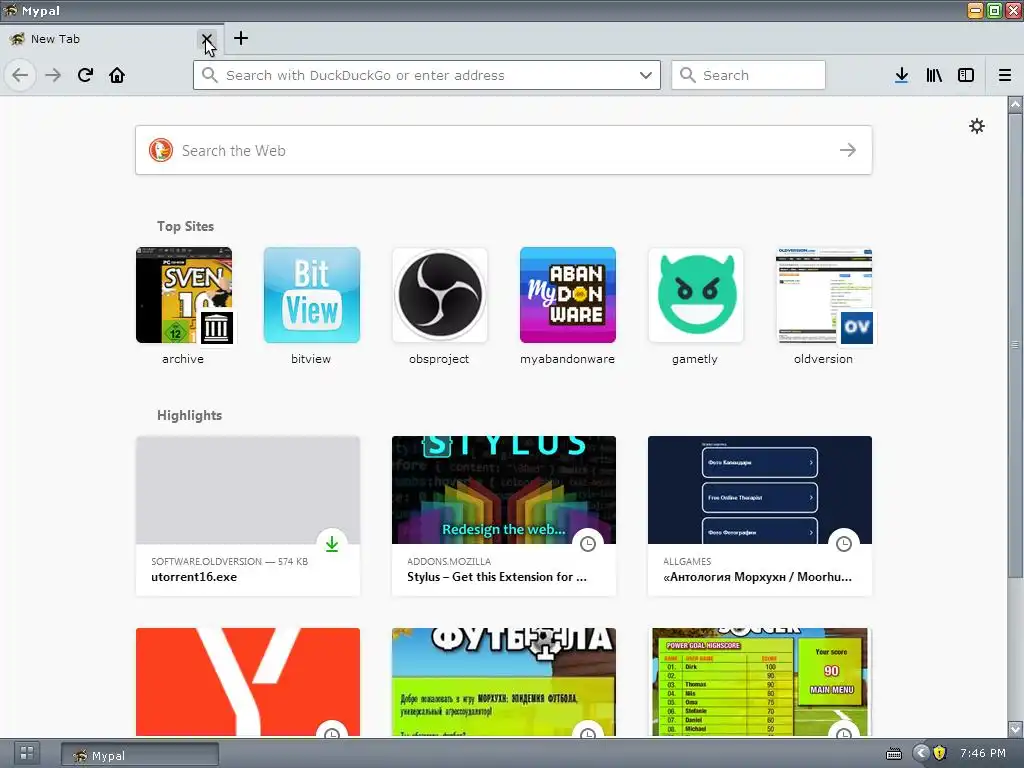Reload the current page
This screenshot has height=768, width=1024.
86,75
